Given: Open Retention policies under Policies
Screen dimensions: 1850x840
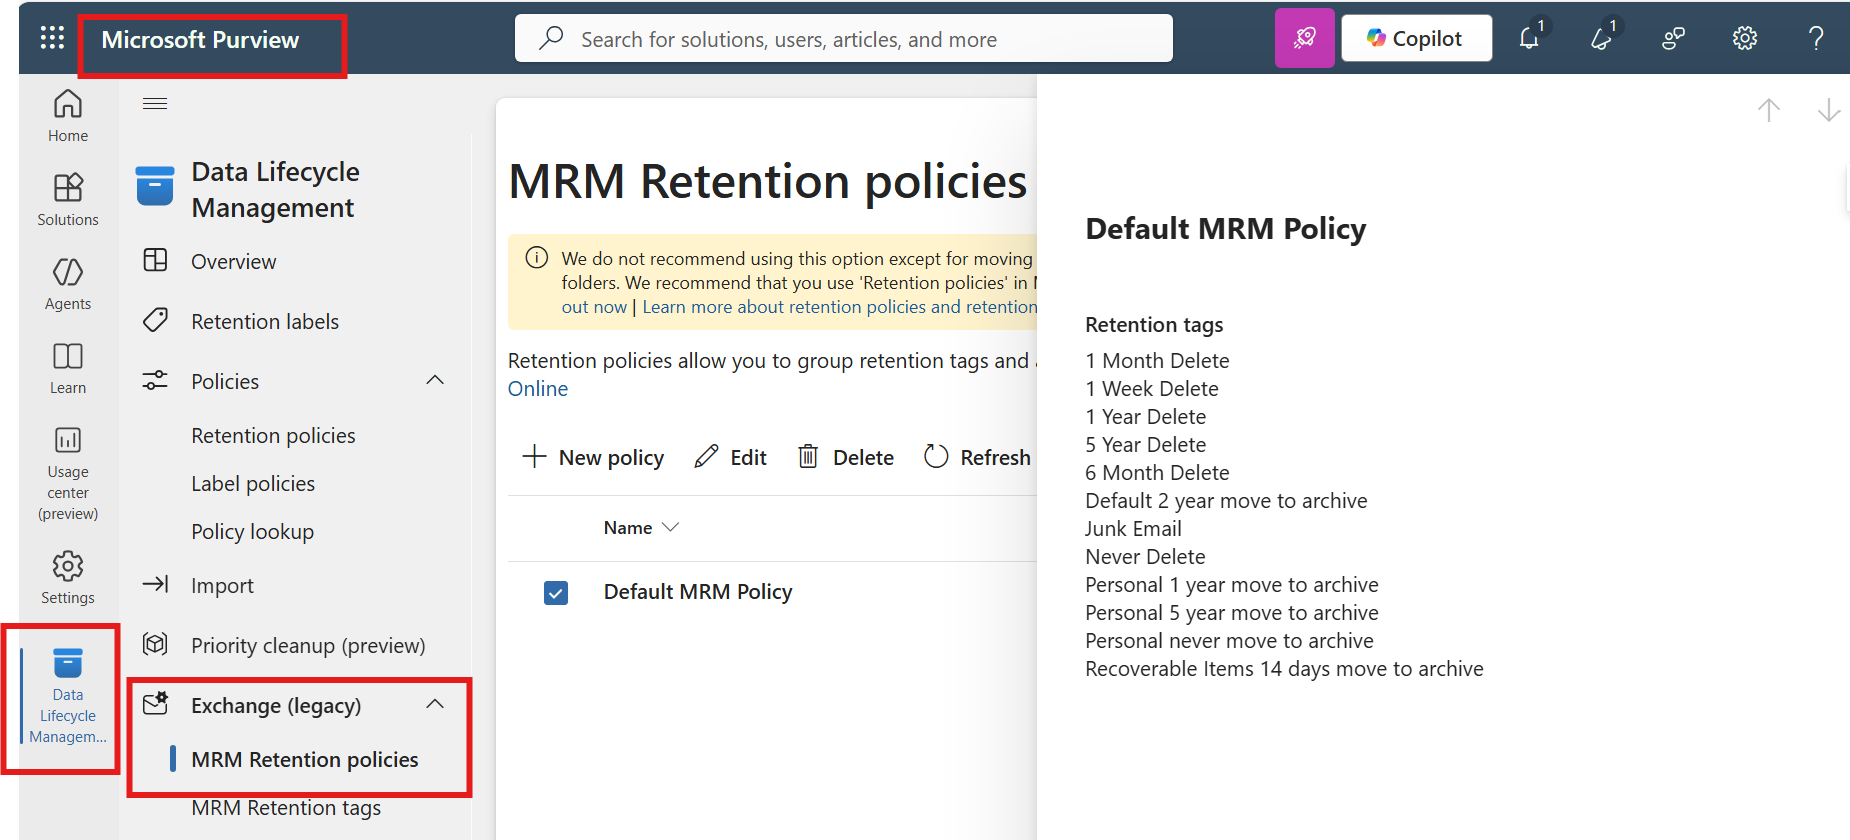Looking at the screenshot, I should [273, 436].
